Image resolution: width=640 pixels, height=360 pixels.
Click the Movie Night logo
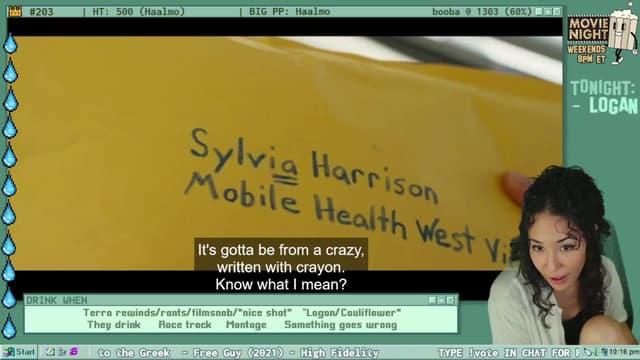point(588,29)
